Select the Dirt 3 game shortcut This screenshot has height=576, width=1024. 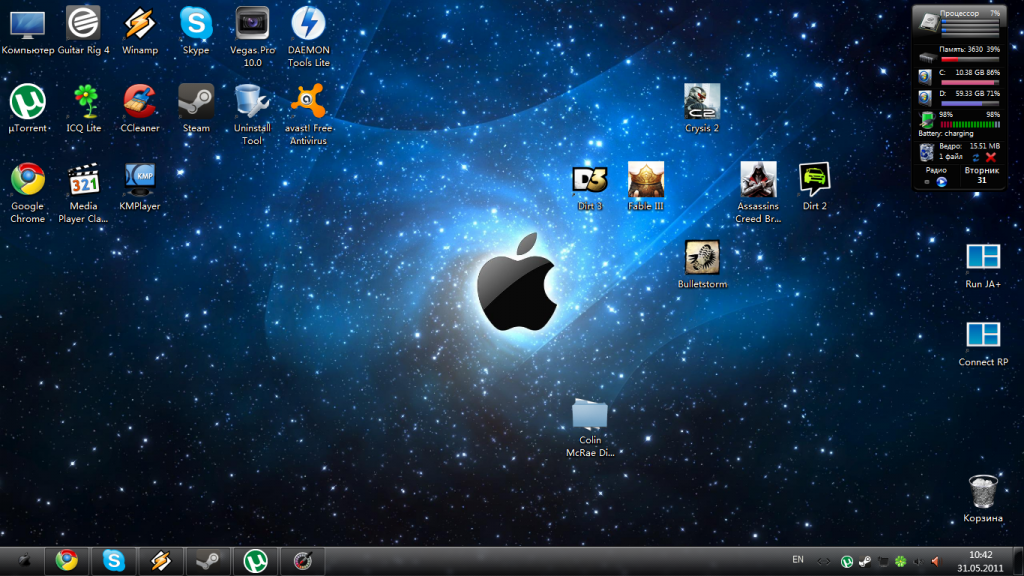590,187
